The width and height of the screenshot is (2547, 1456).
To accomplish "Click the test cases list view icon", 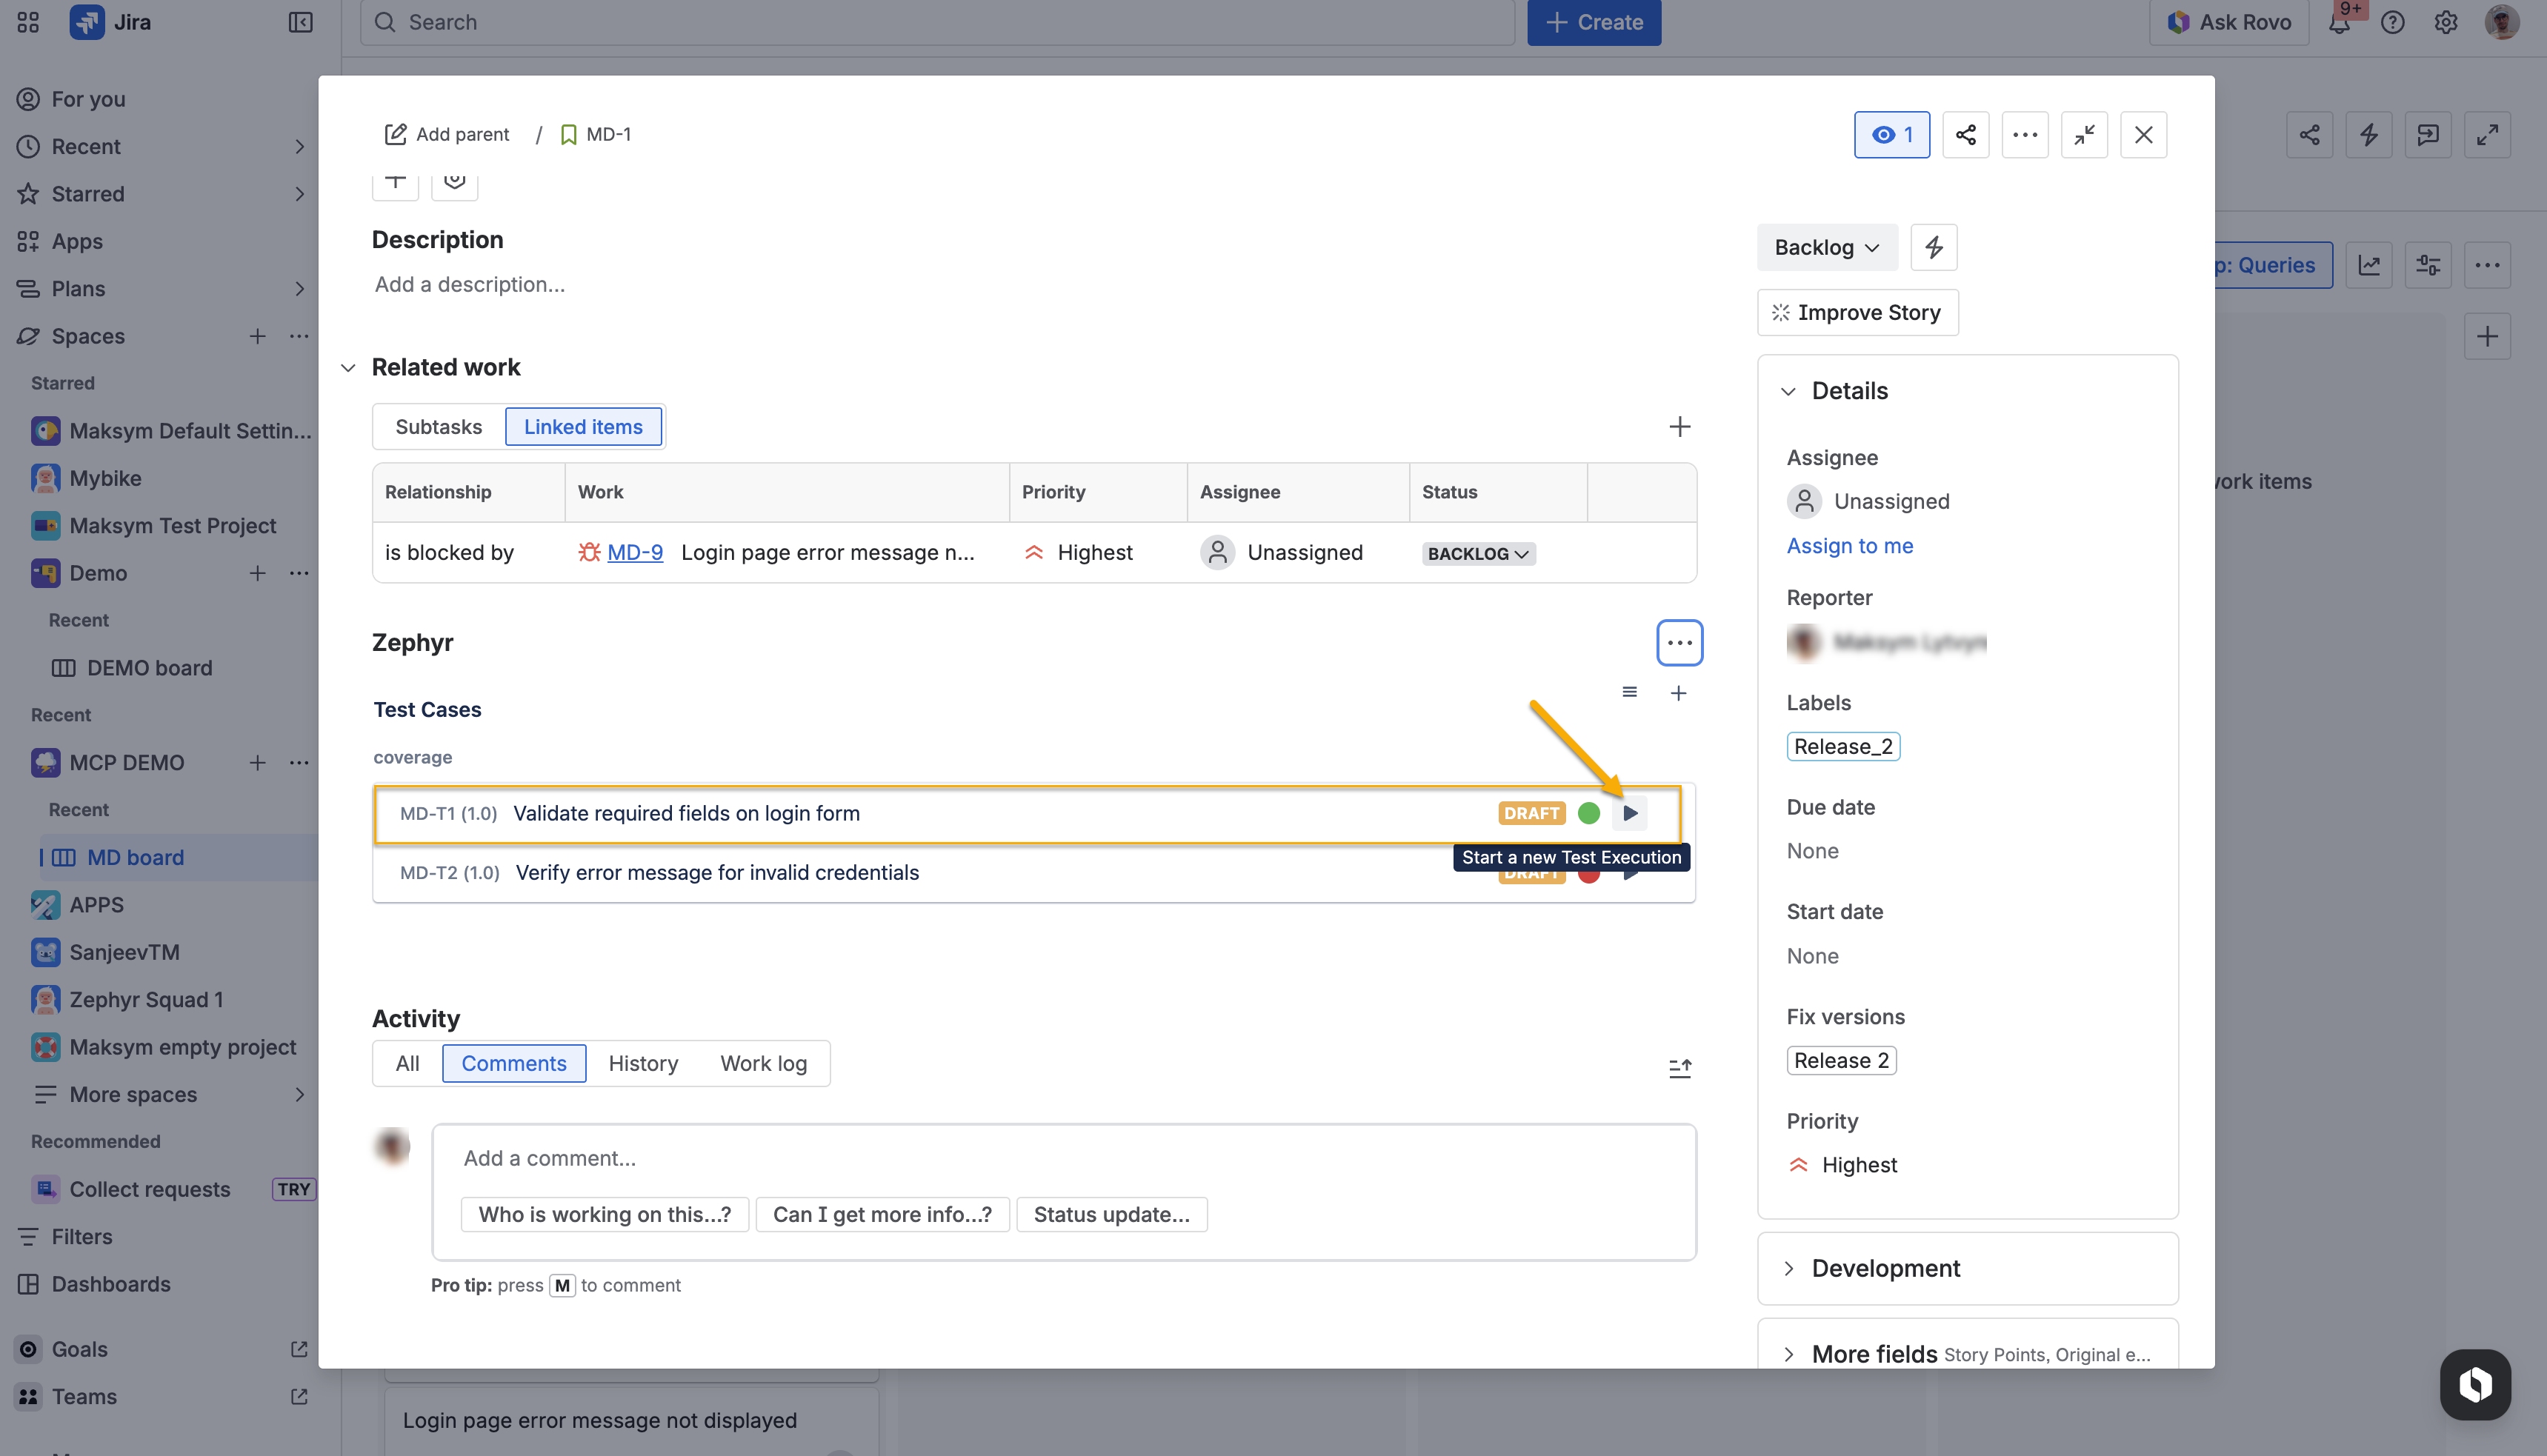I will (x=1629, y=692).
